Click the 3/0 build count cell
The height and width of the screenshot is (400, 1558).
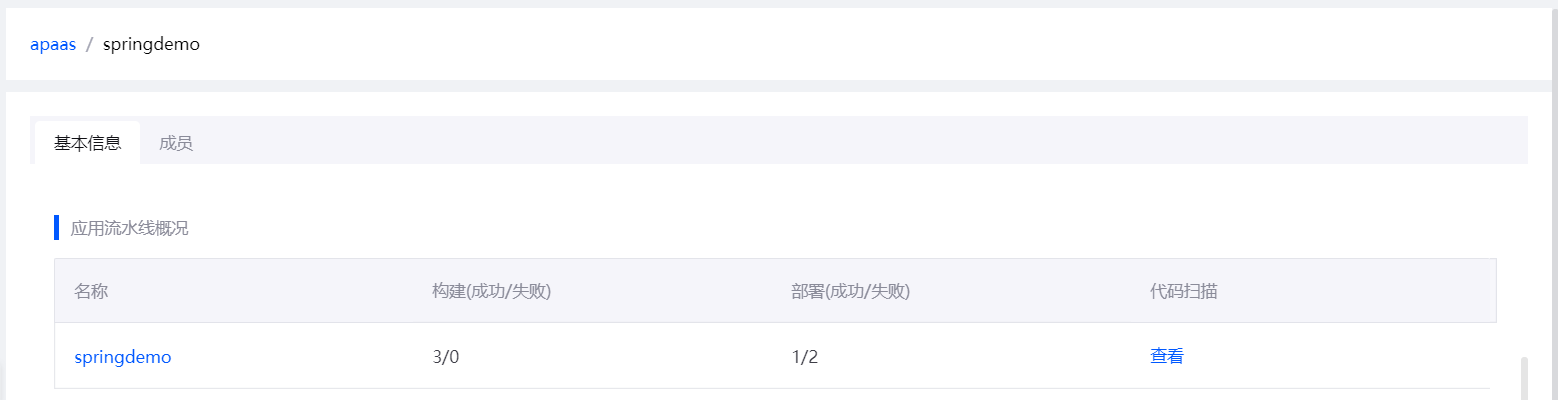(446, 357)
